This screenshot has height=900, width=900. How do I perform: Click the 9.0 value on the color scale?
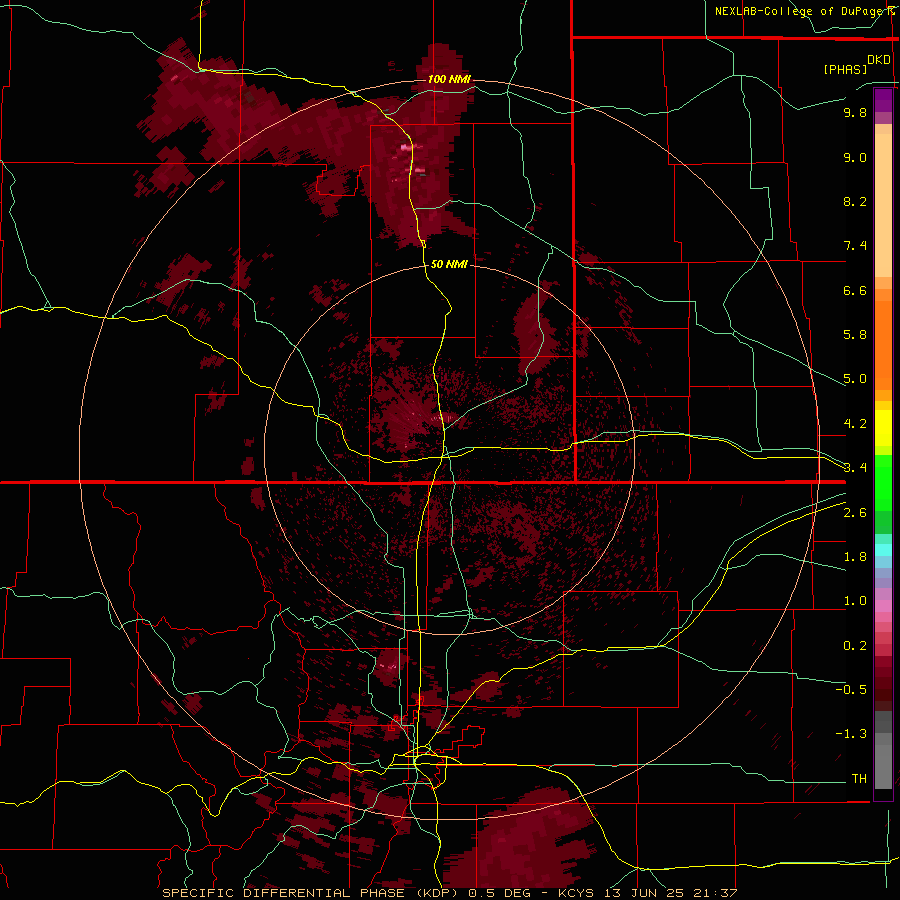point(855,157)
